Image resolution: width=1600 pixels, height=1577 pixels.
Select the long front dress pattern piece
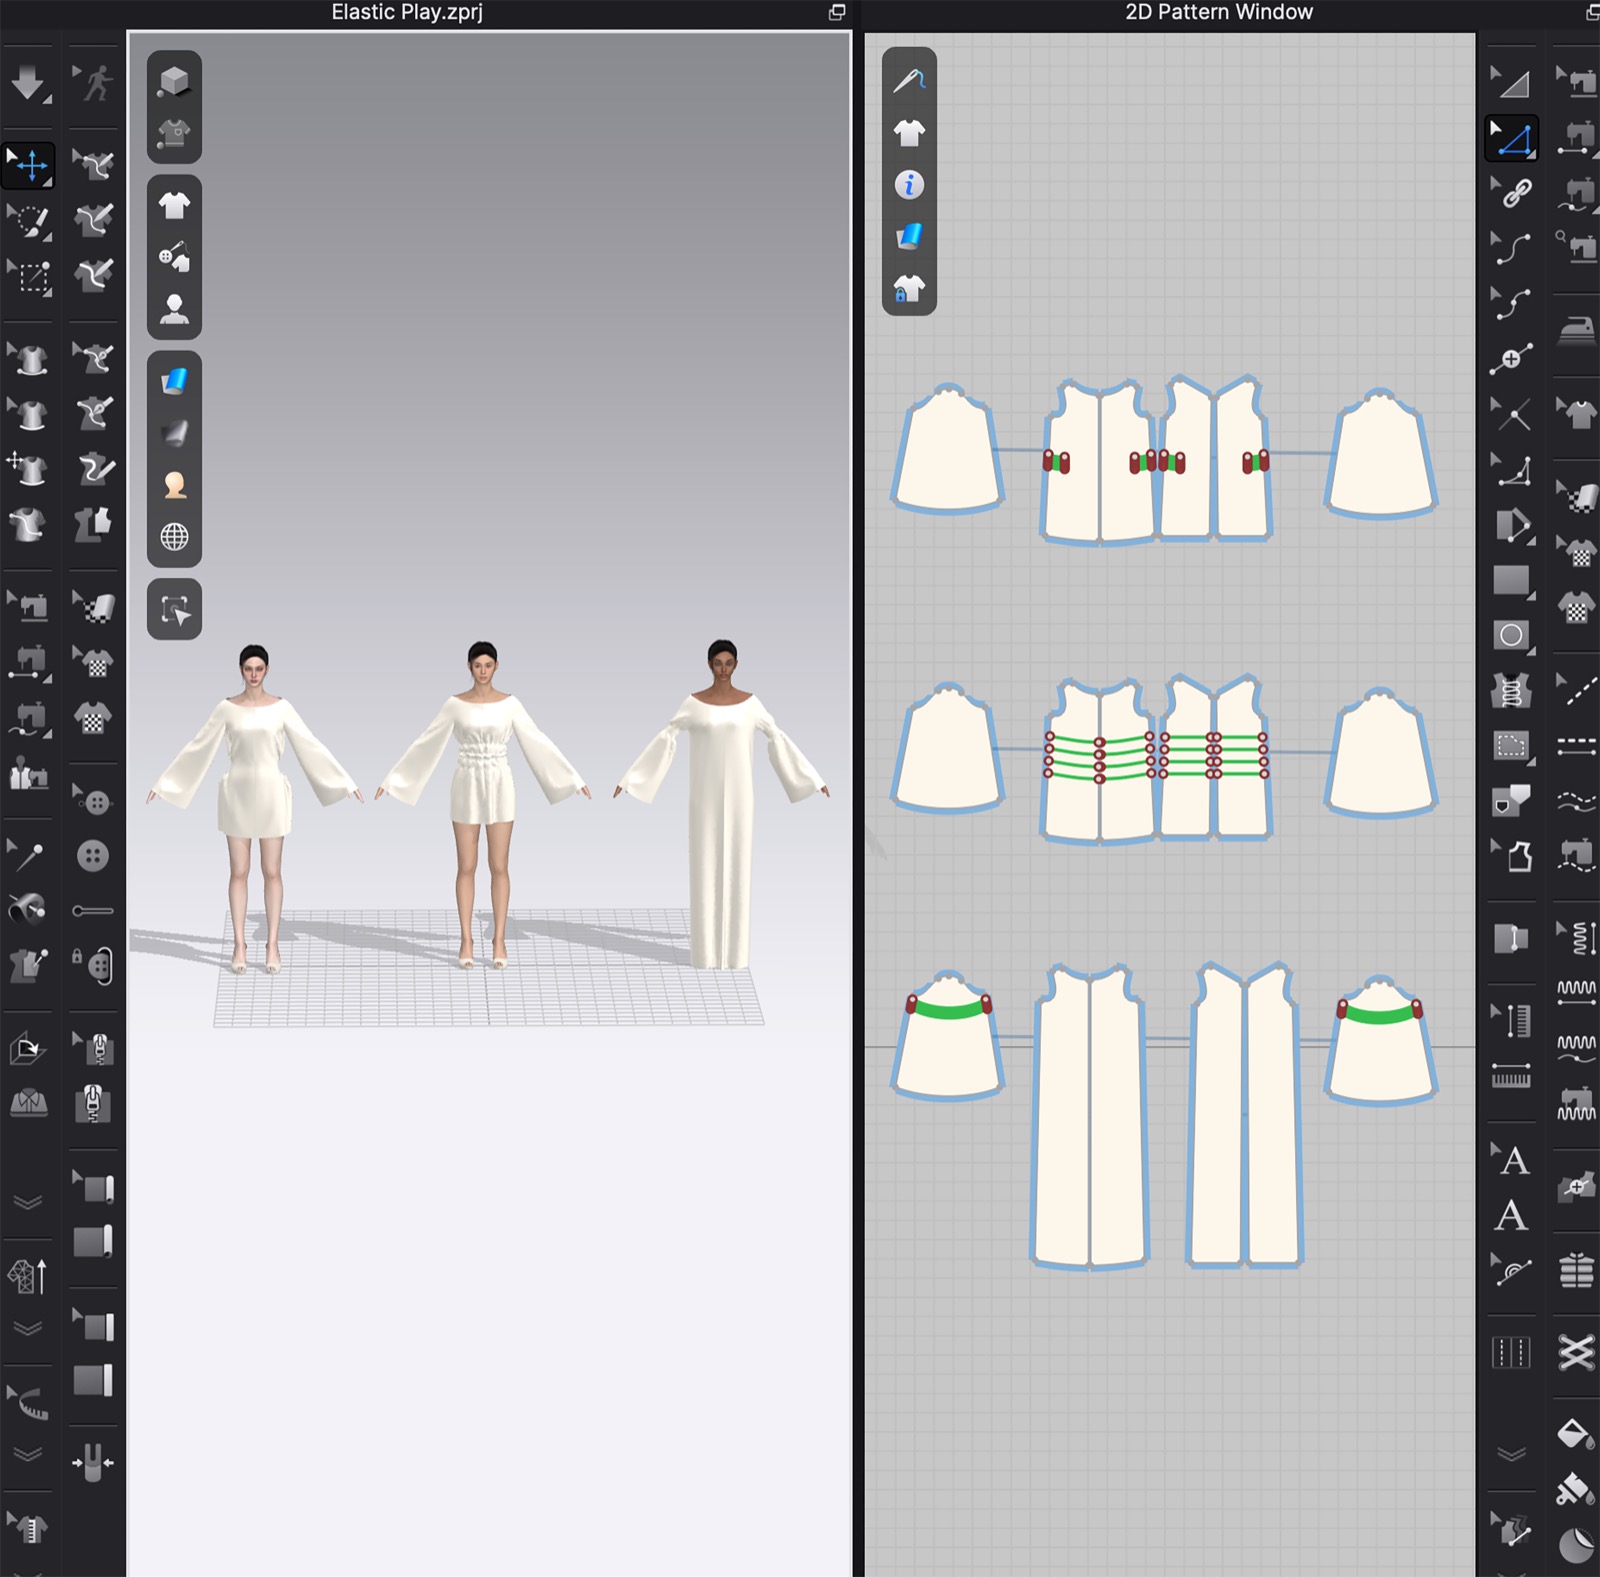[x=1090, y=1116]
